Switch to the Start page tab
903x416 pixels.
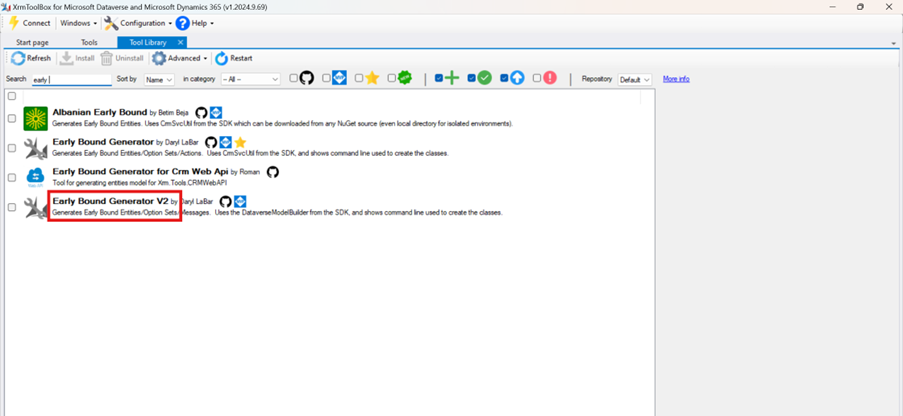pos(32,43)
